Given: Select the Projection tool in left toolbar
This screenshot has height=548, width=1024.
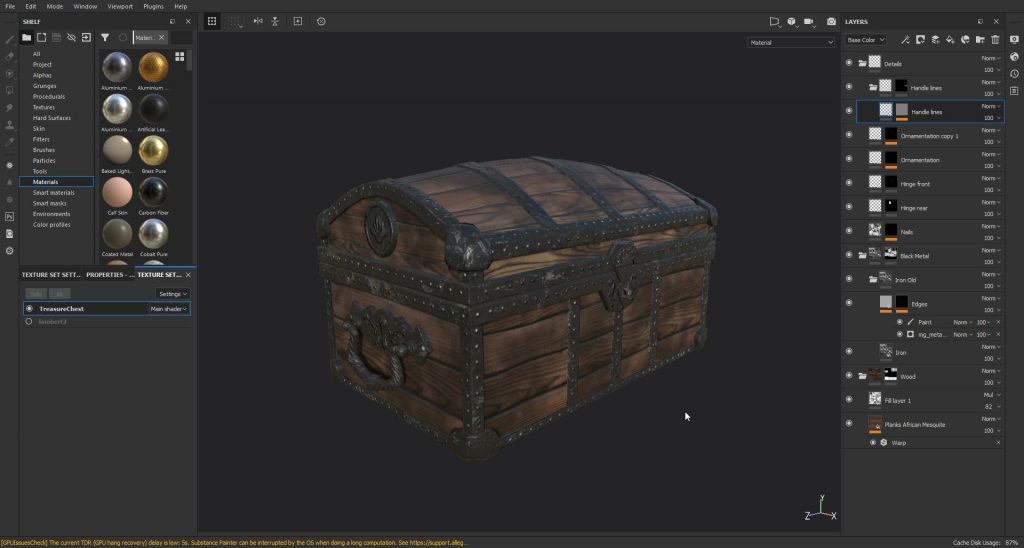Looking at the screenshot, I should coord(9,74).
